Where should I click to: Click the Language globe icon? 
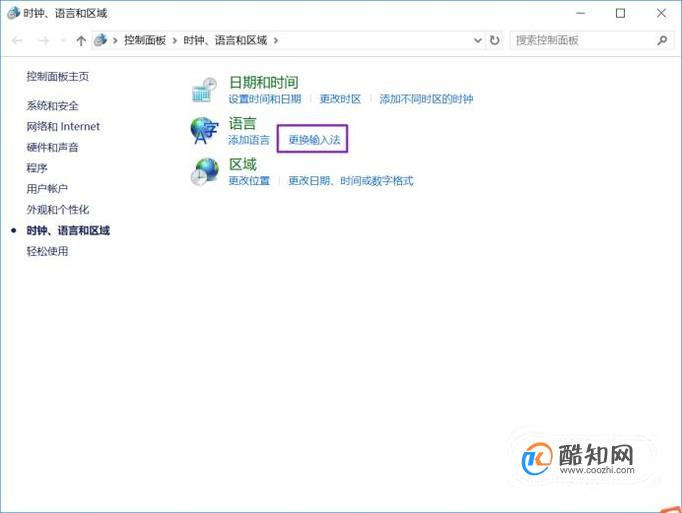(x=204, y=131)
